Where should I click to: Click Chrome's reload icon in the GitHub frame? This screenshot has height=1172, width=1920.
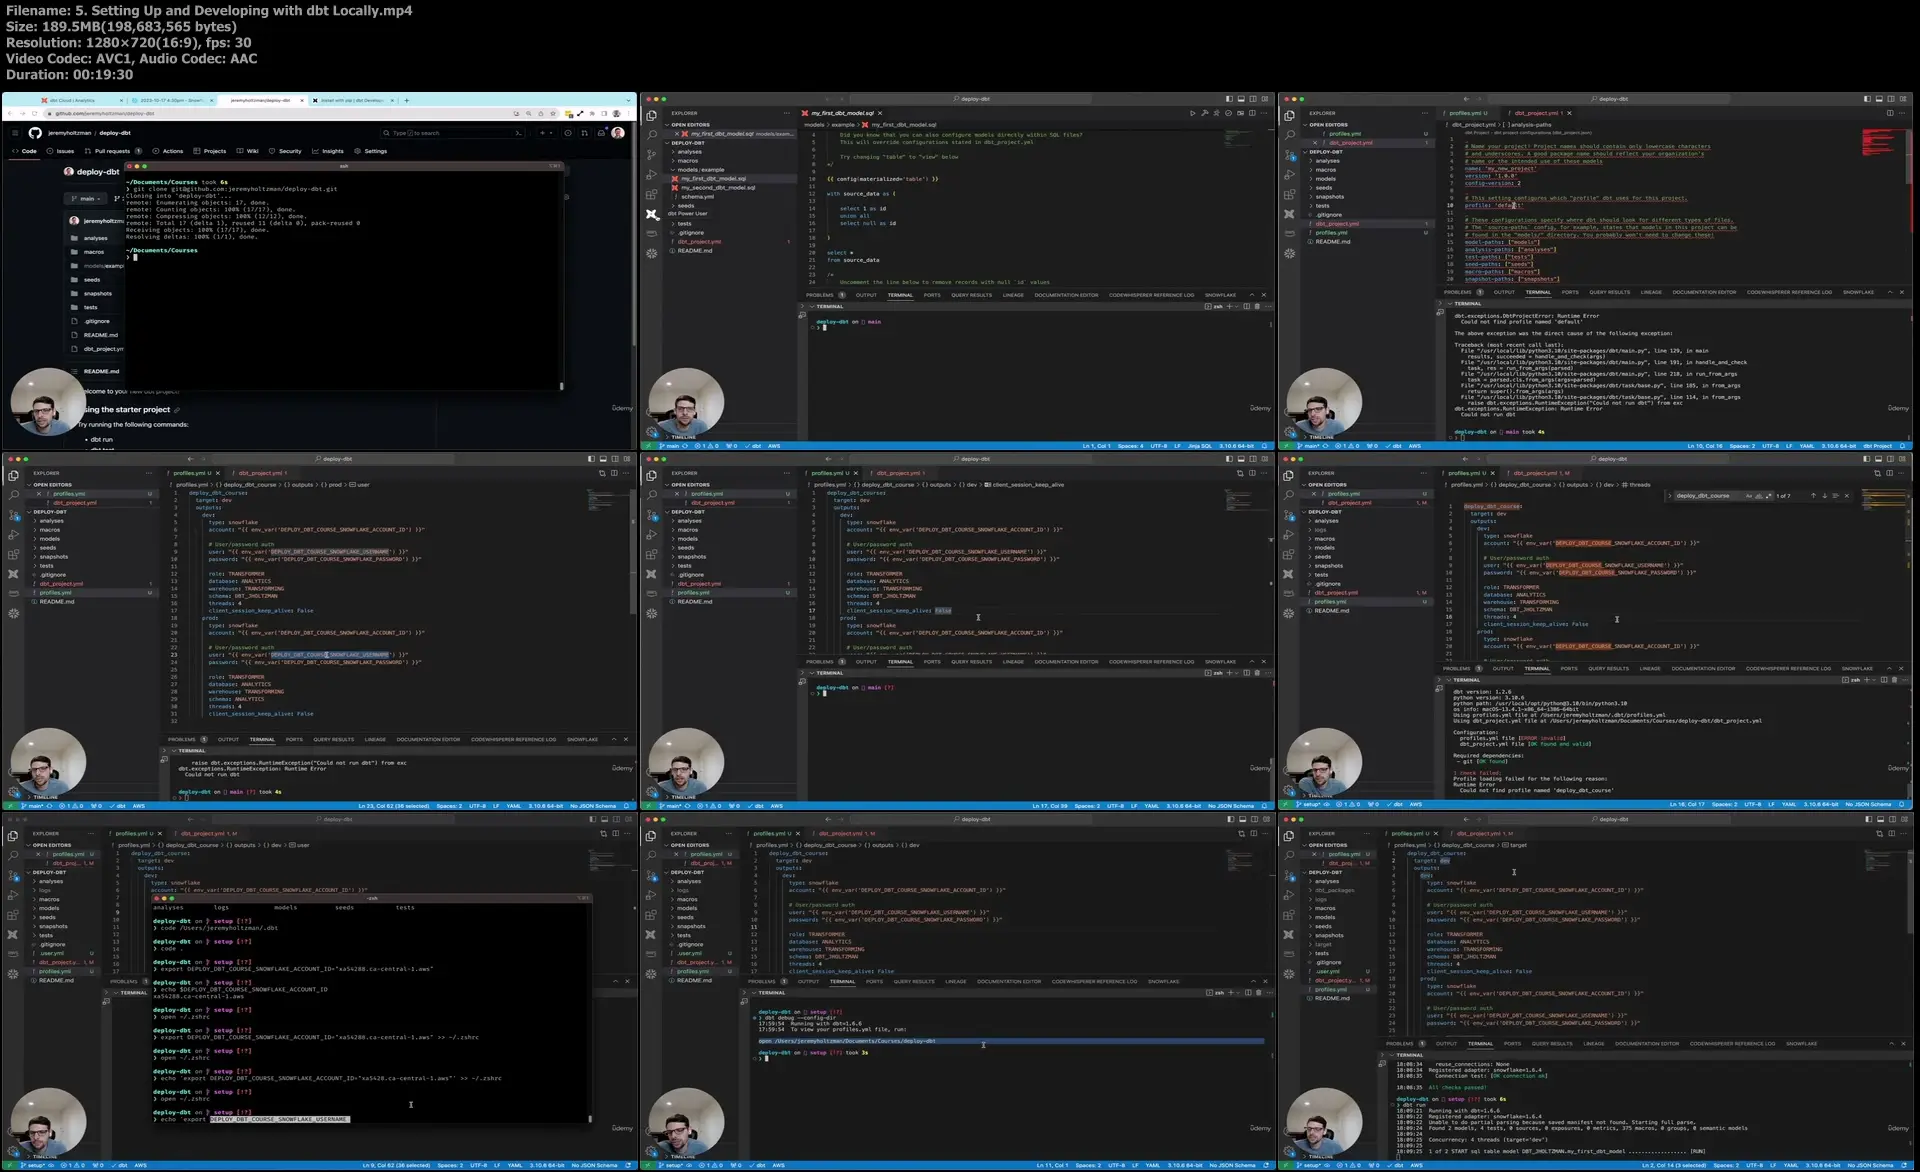34,113
